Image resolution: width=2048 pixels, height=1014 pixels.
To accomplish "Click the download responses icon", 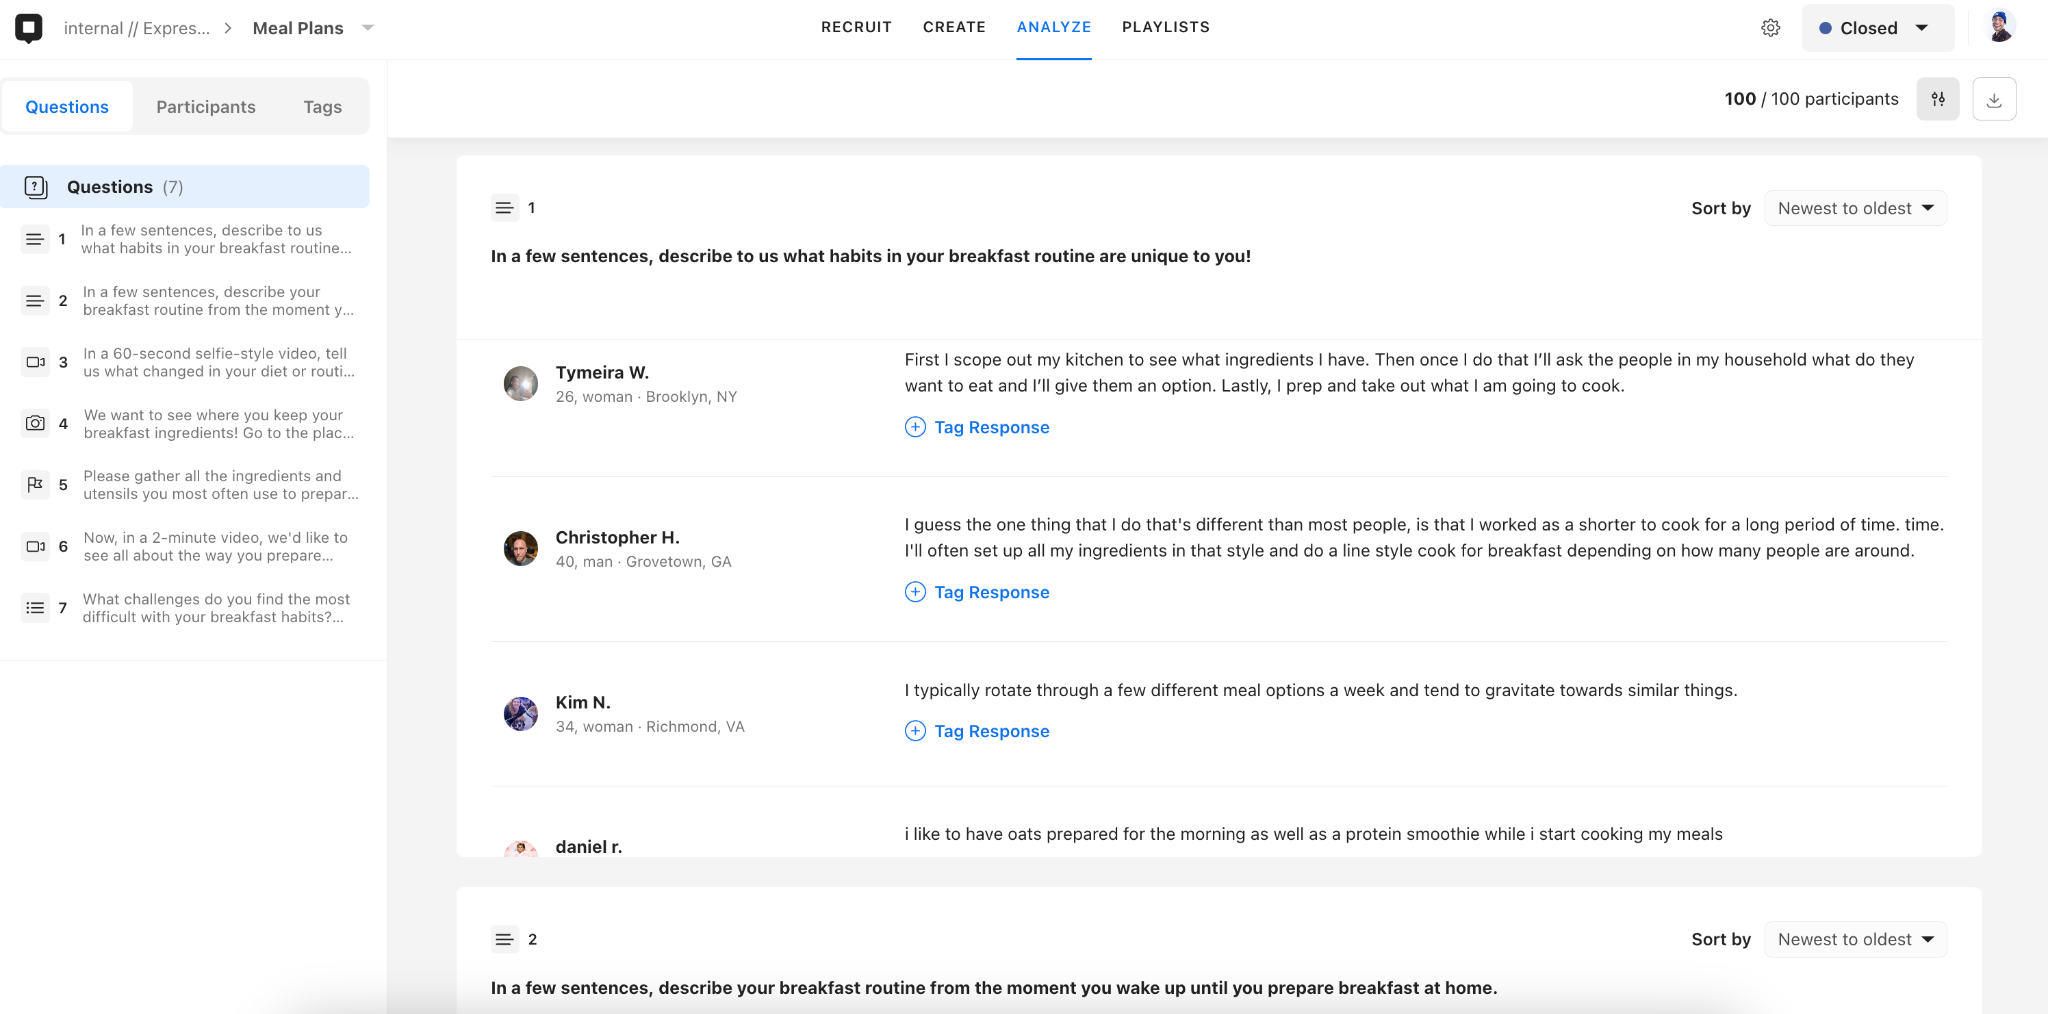I will pos(1994,99).
